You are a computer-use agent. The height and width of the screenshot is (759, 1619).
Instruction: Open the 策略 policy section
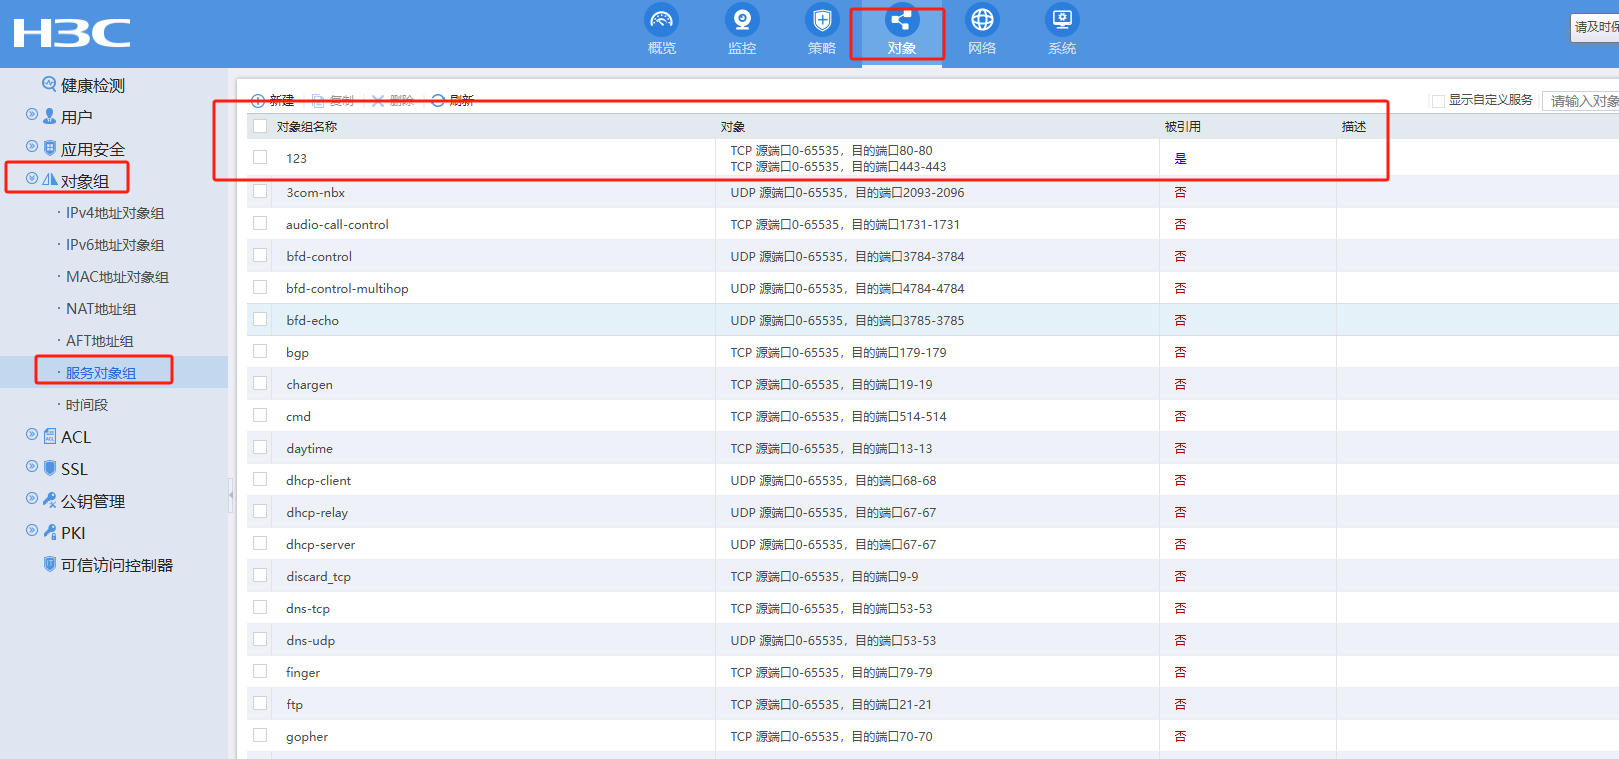click(822, 30)
